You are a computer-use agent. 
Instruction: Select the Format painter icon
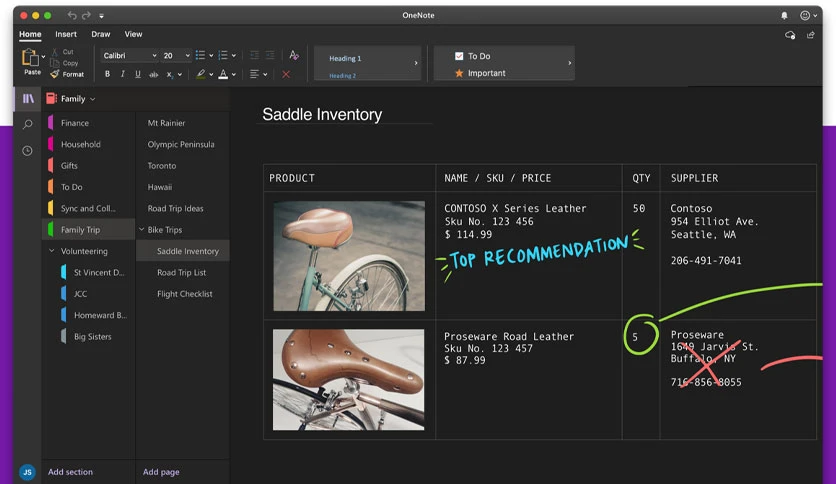(x=54, y=74)
